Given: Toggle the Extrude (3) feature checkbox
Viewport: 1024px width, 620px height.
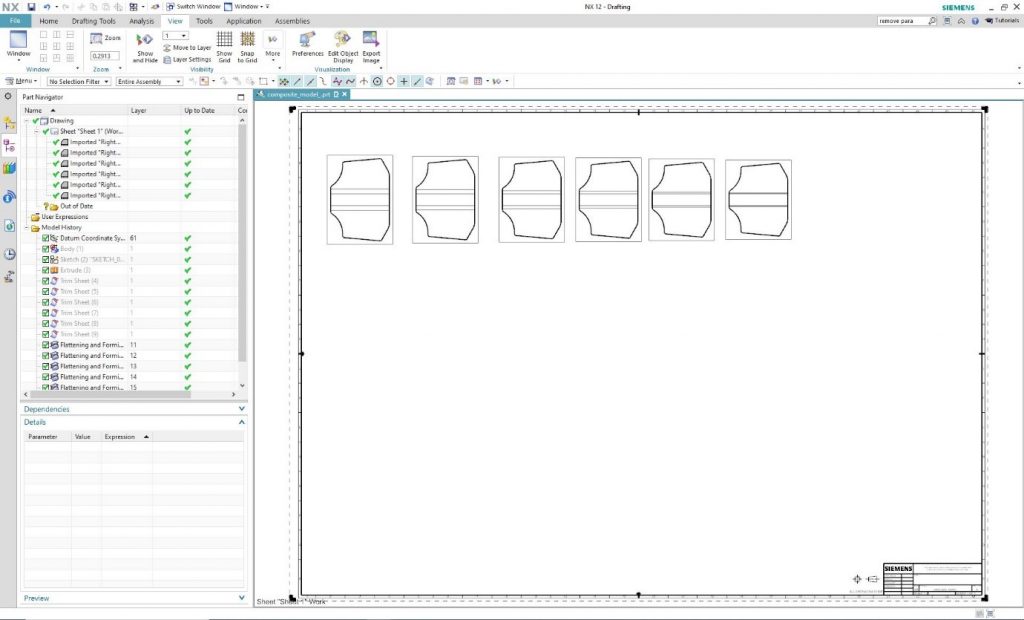Looking at the screenshot, I should 46,270.
